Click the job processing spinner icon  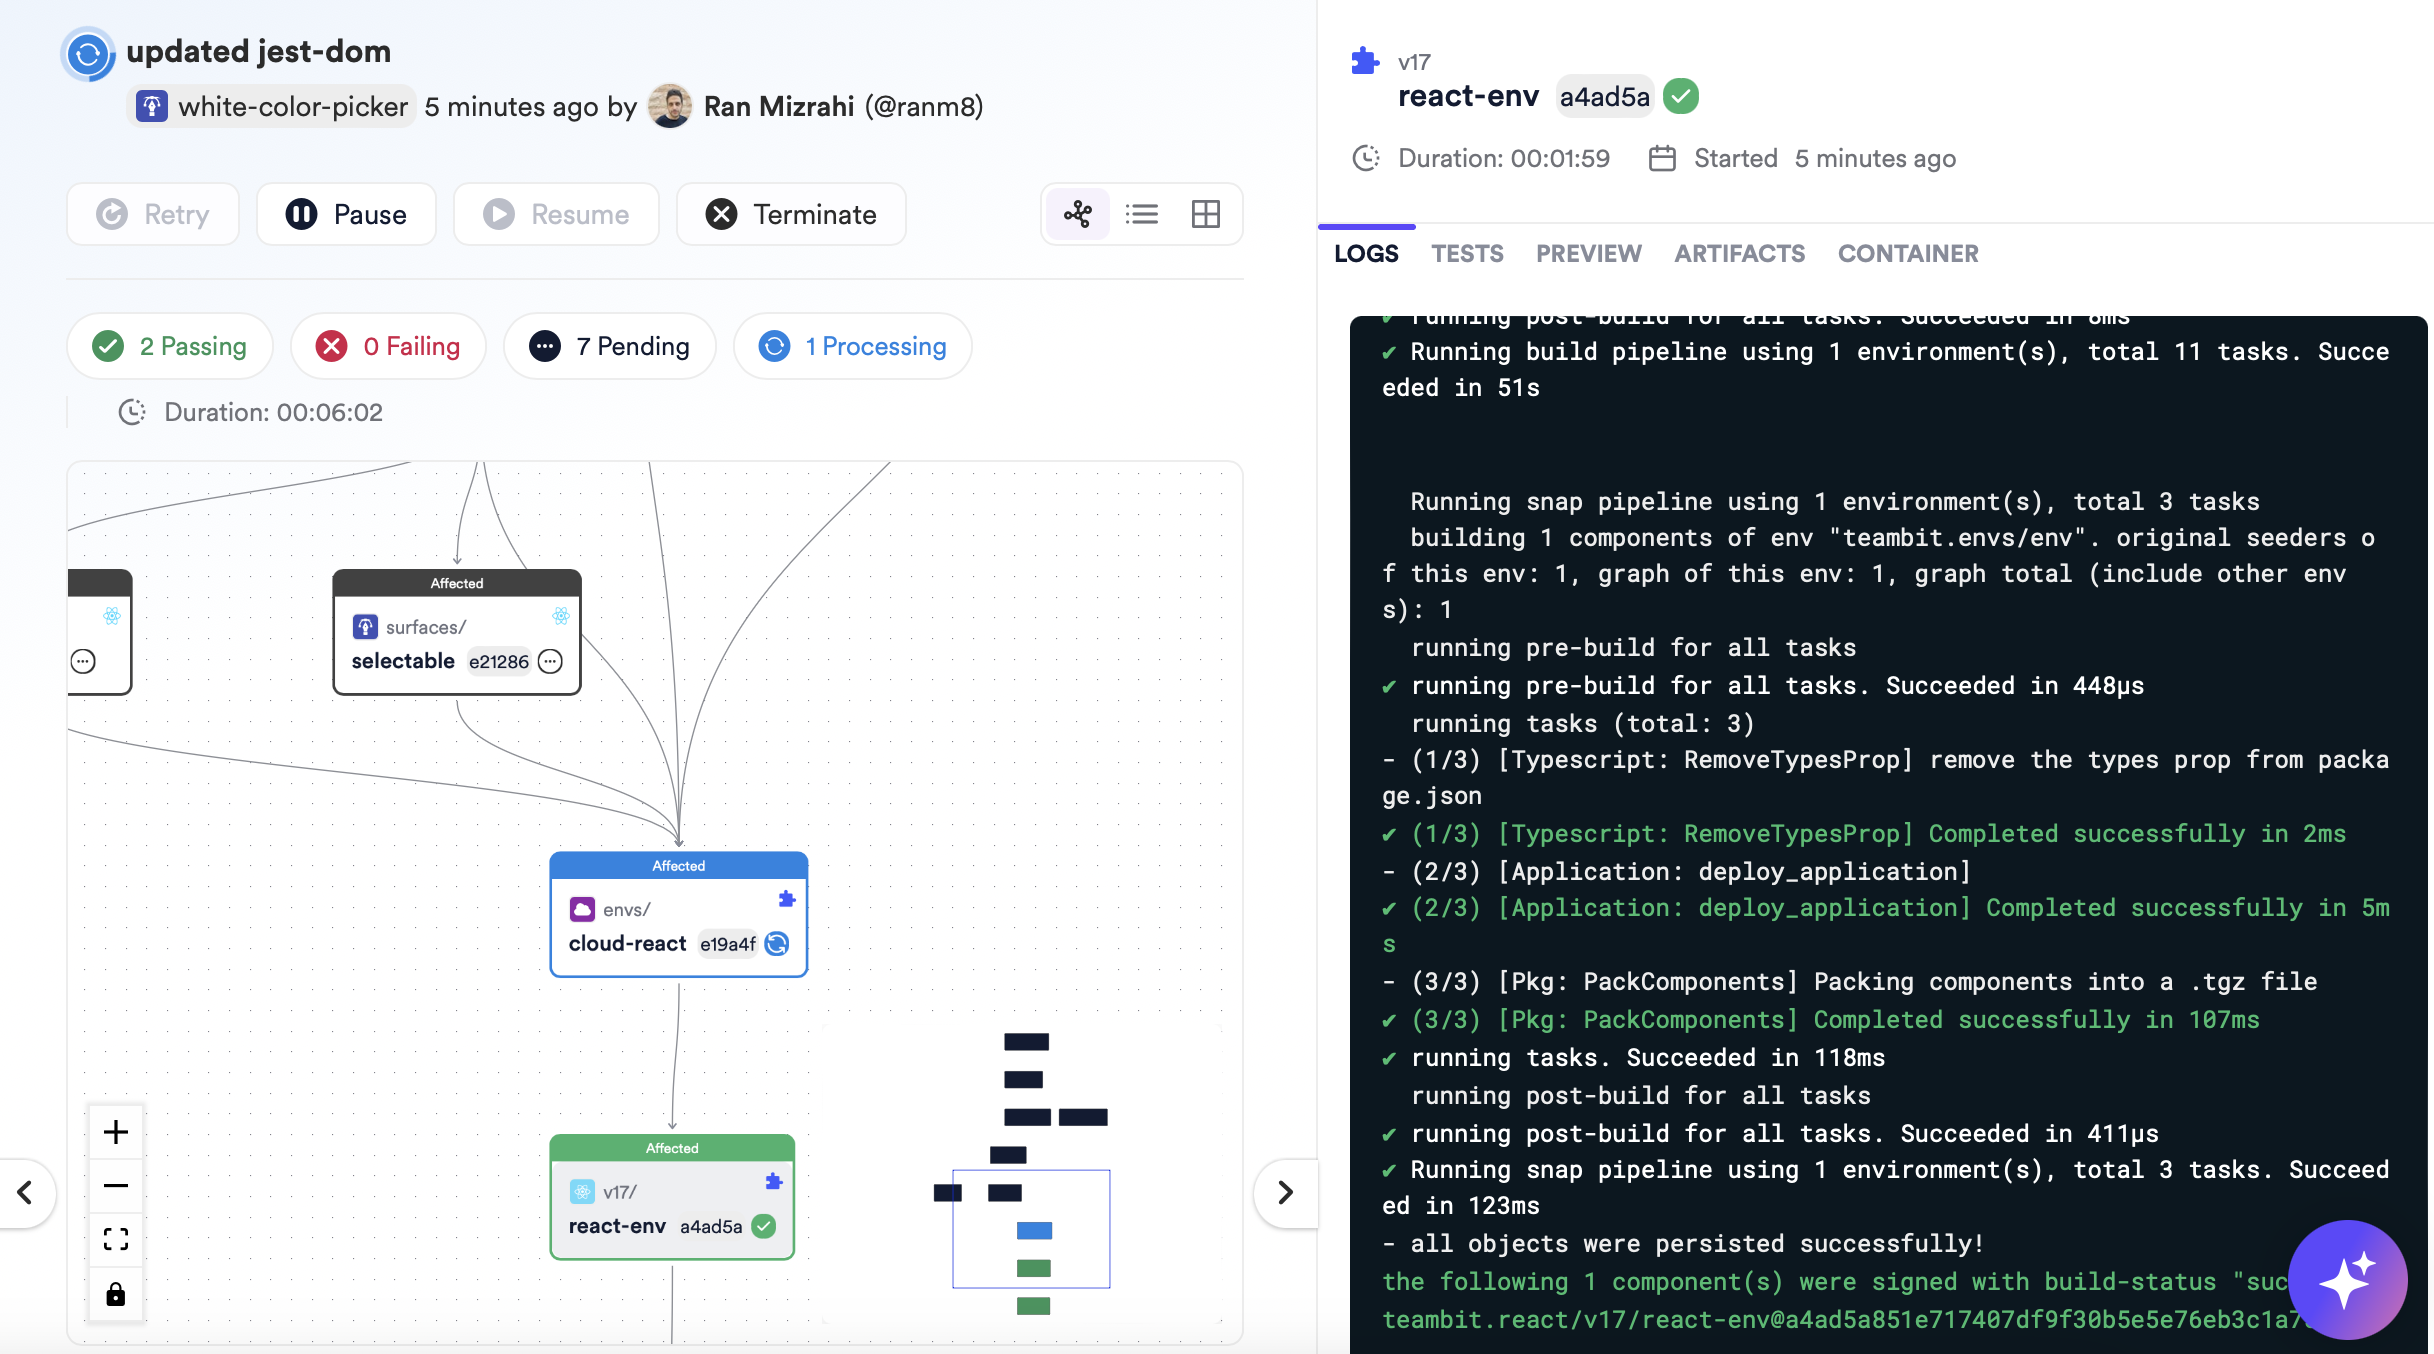pyautogui.click(x=88, y=53)
